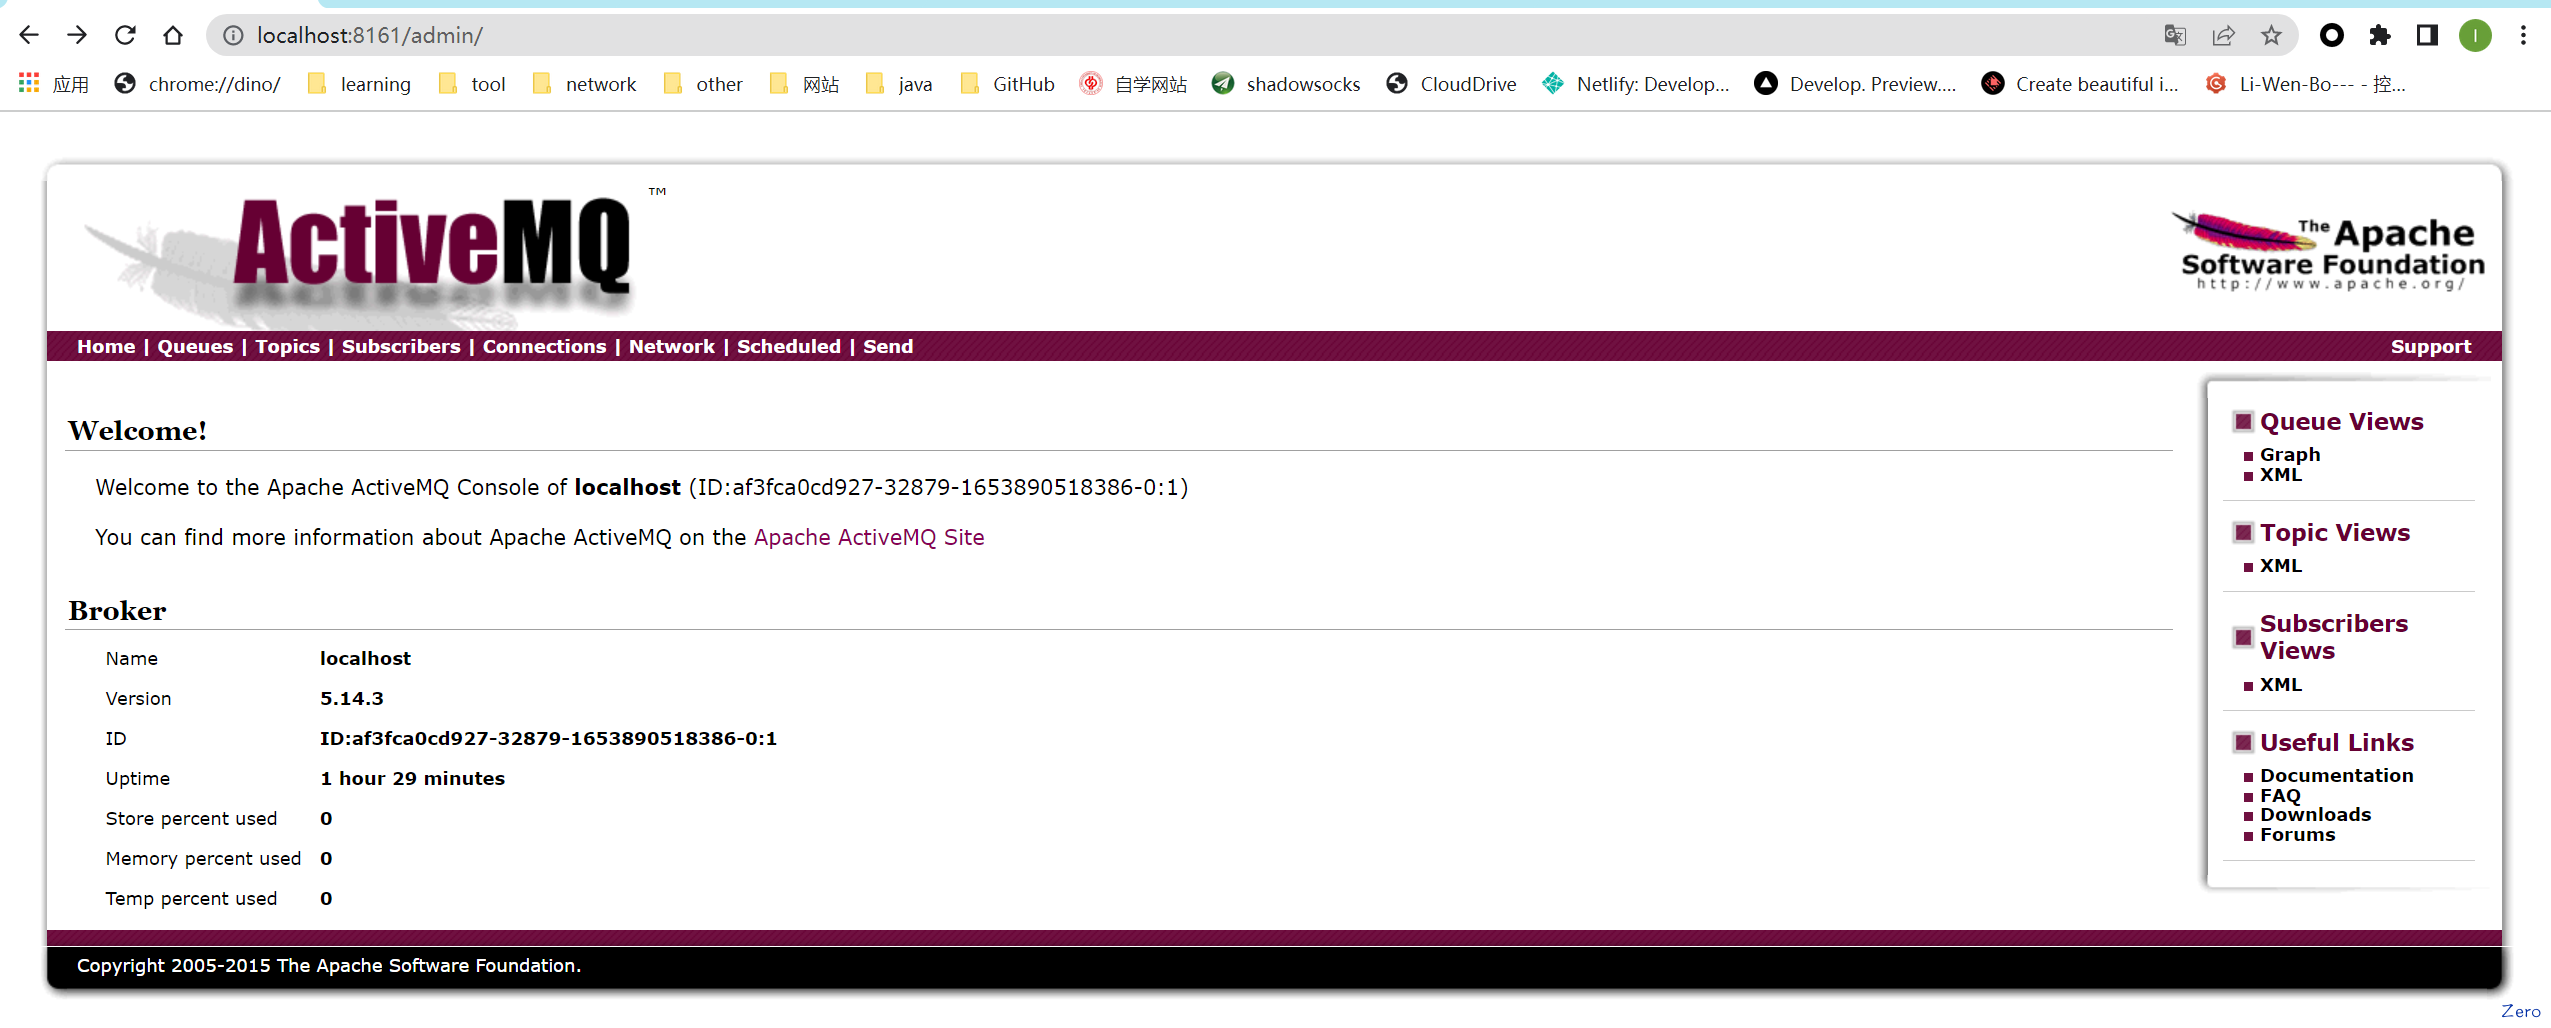Open the FAQ link

[2280, 795]
